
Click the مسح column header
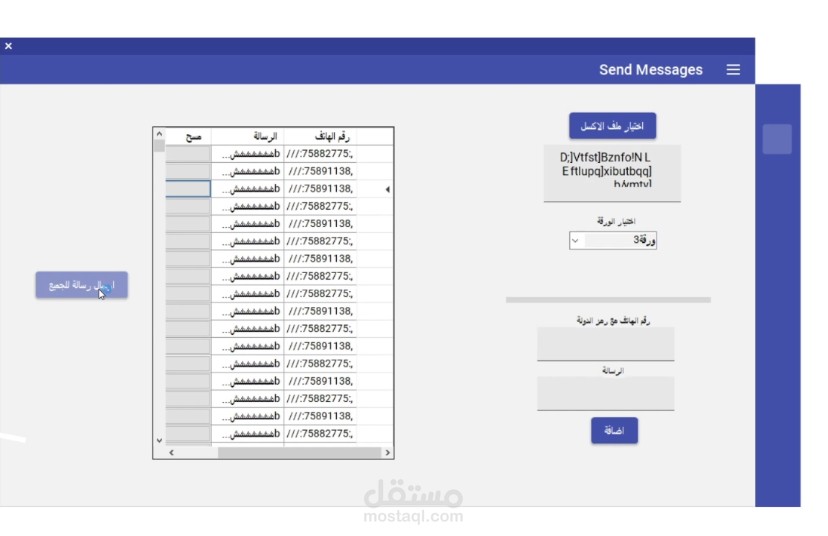[x=189, y=137]
